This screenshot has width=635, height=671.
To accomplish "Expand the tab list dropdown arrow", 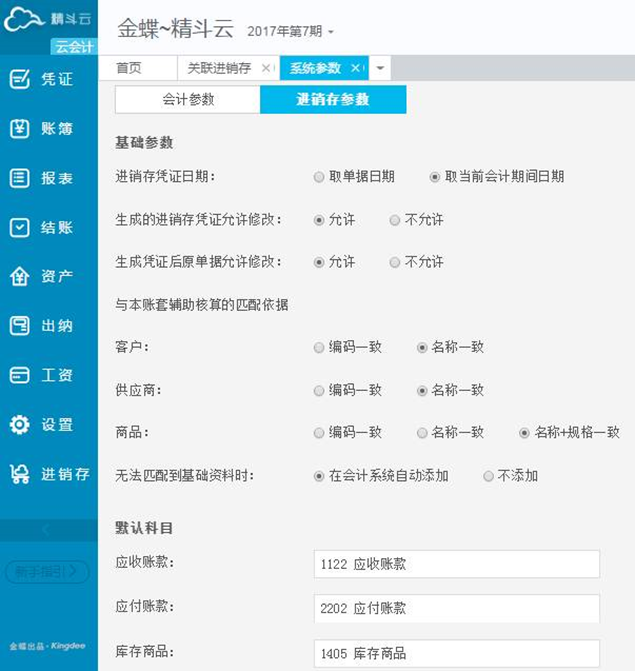I will [380, 68].
